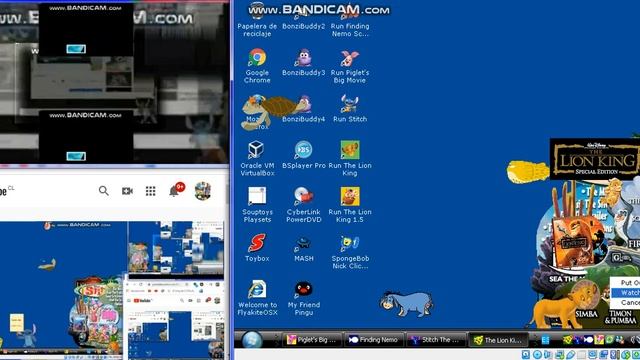This screenshot has height=360, width=640.
Task: Launch the Toybox desktop icon
Action: coord(257,248)
